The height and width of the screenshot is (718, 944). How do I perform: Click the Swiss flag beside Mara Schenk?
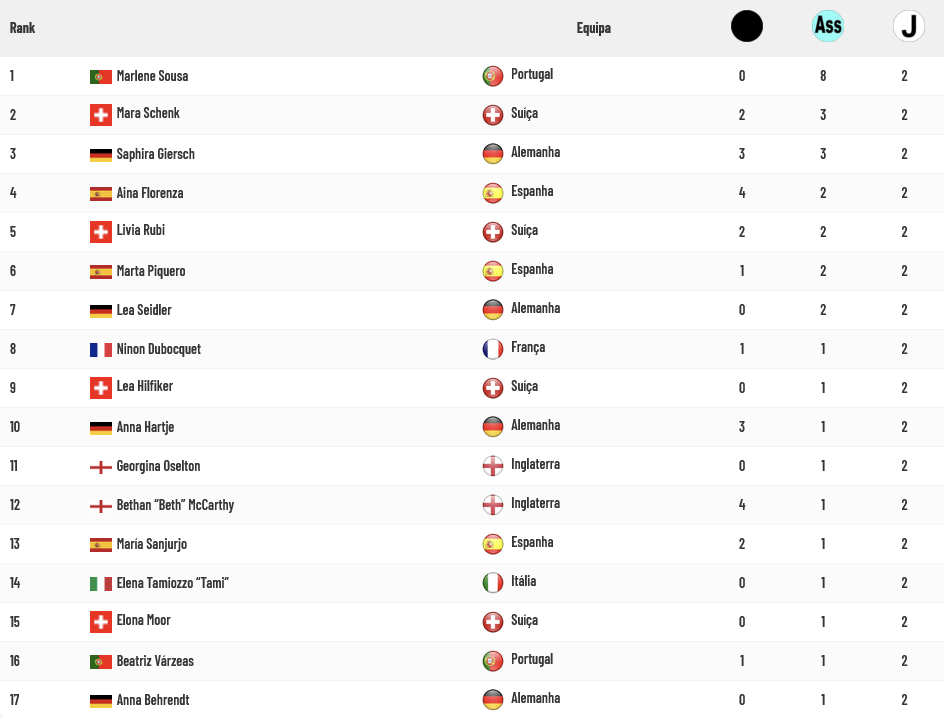click(x=101, y=115)
